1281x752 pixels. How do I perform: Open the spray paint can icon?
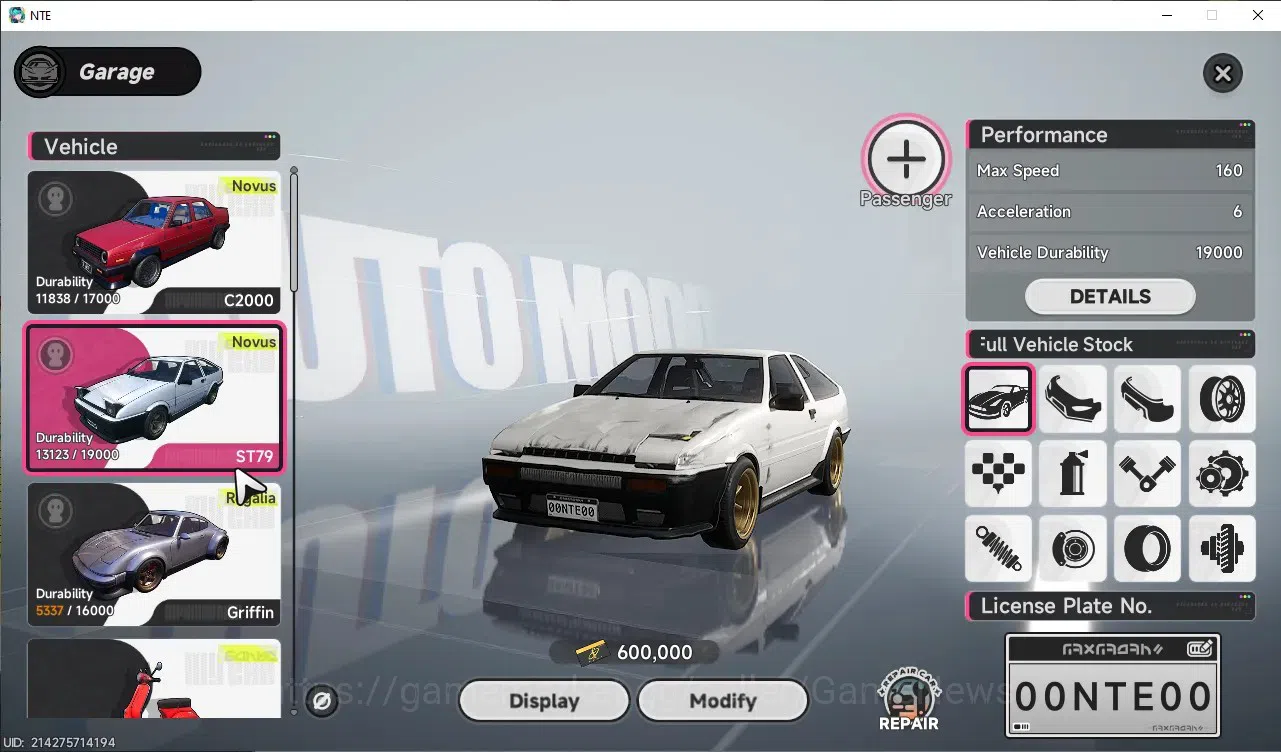point(1073,473)
